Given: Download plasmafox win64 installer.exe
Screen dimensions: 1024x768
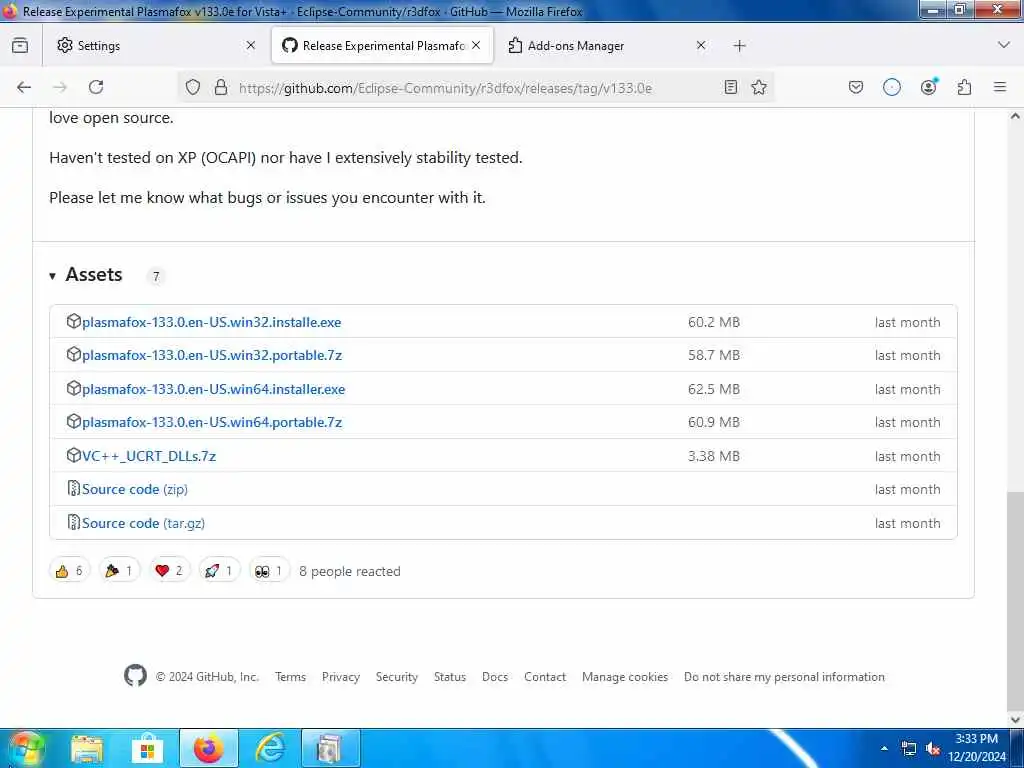Looking at the screenshot, I should (x=214, y=389).
